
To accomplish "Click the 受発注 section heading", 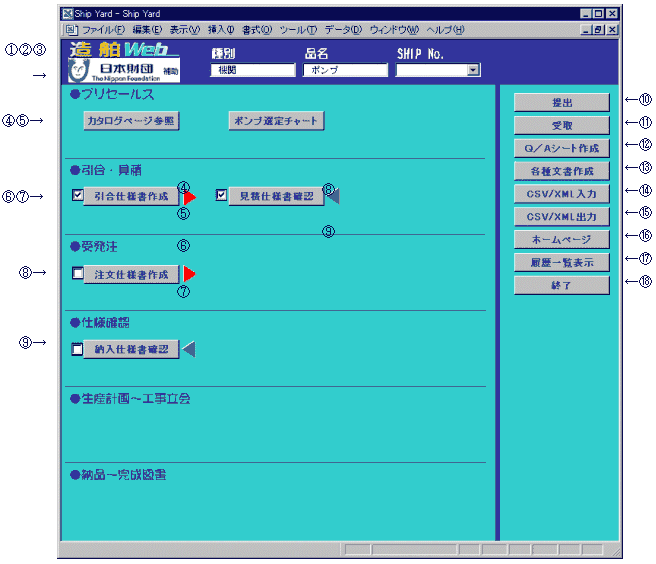I will (x=94, y=246).
